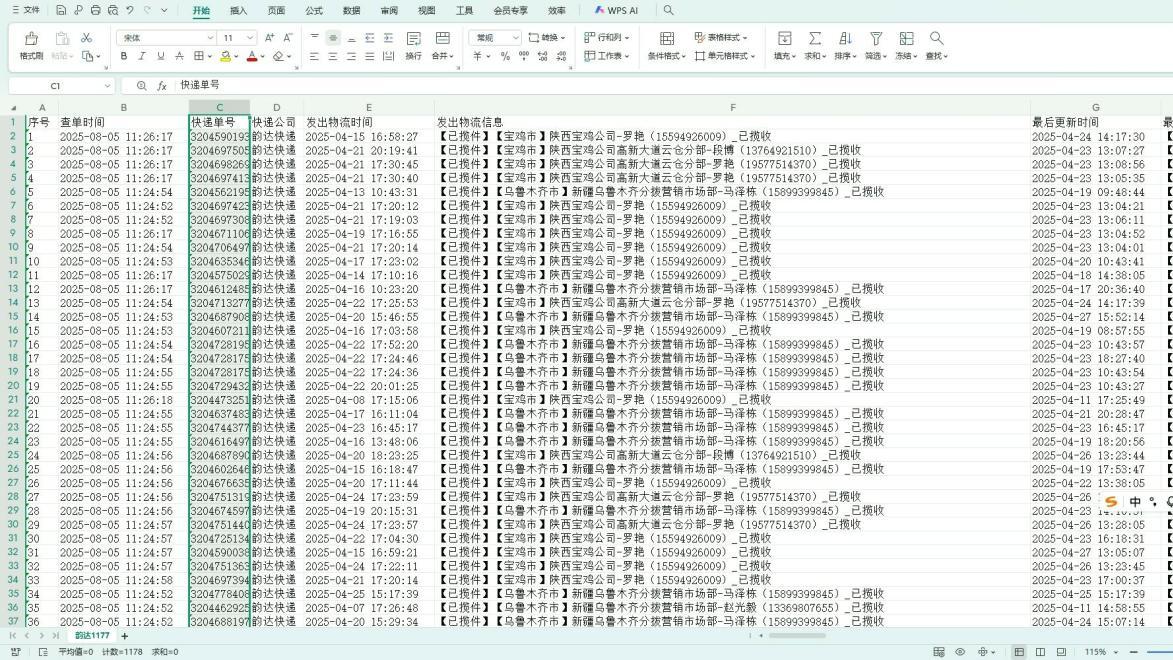Add a new sheet with the plus button
The height and width of the screenshot is (660, 1173).
124,635
